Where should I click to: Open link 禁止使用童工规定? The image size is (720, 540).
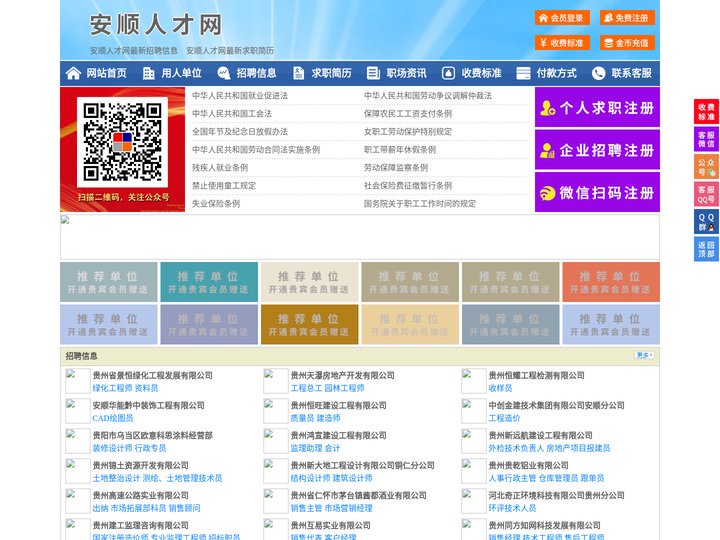[224, 186]
